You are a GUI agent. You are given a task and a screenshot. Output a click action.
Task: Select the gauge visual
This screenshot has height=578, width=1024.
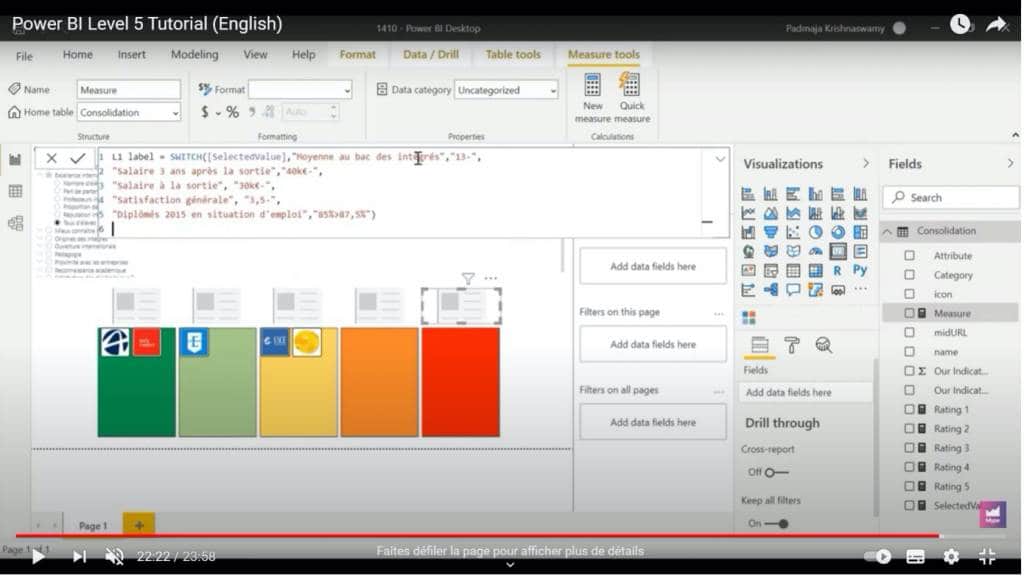[816, 251]
